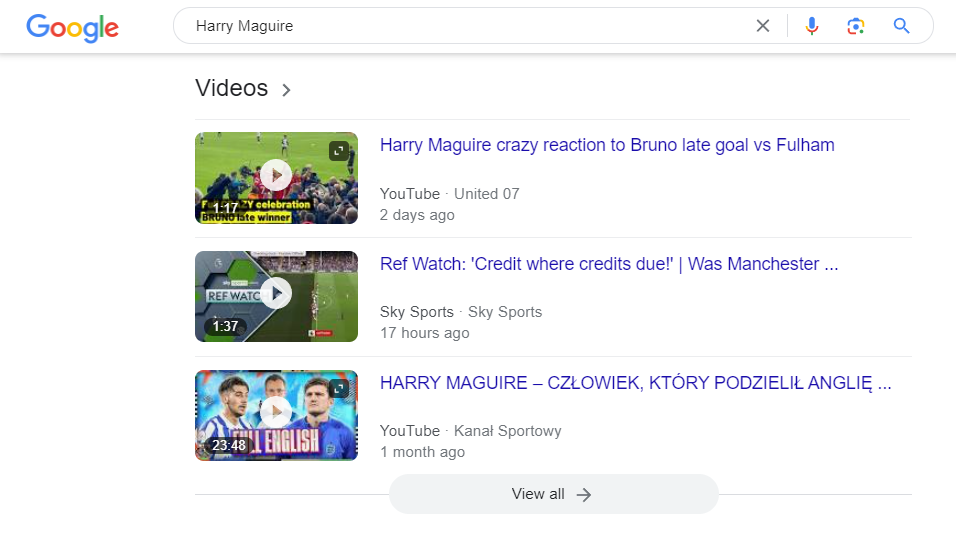Open the 'Ref Watch: Credit where credits due' link
956x535 pixels.
pyautogui.click(x=609, y=264)
